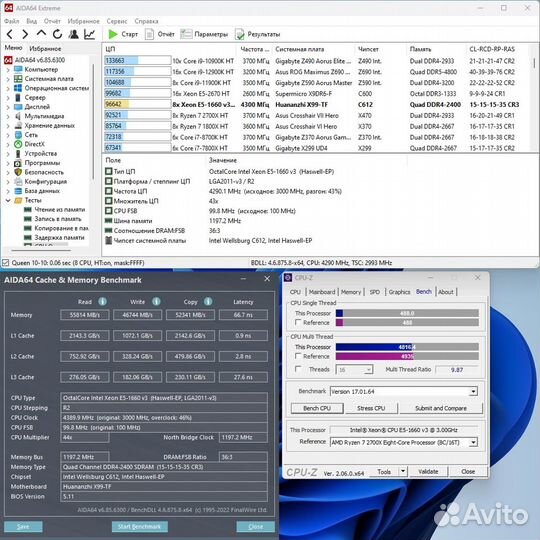Toggle the Тип ЦП field checkbox
540x540 pixels.
108,171
